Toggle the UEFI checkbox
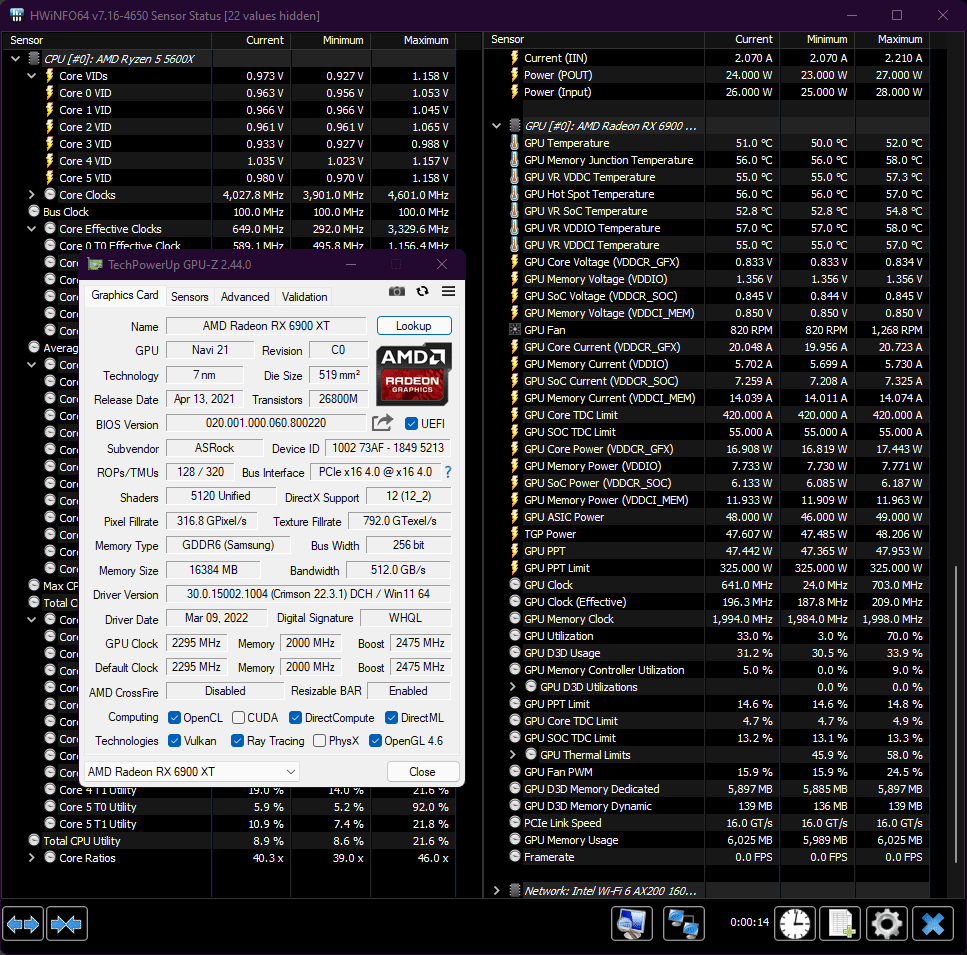Viewport: 967px width, 955px height. pos(411,424)
